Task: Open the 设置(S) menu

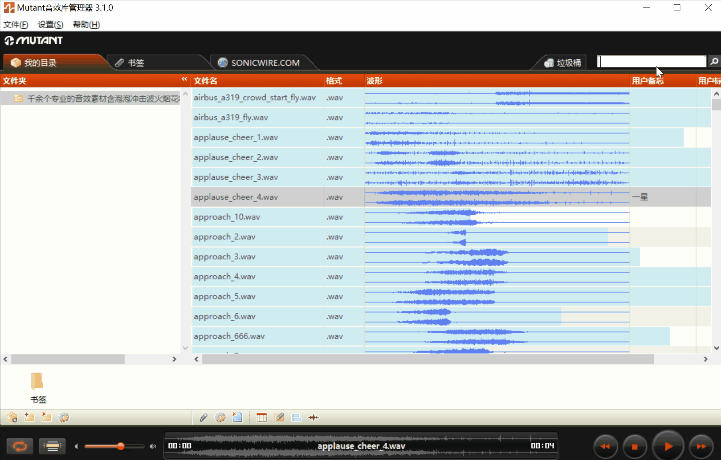Action: pyautogui.click(x=50, y=24)
